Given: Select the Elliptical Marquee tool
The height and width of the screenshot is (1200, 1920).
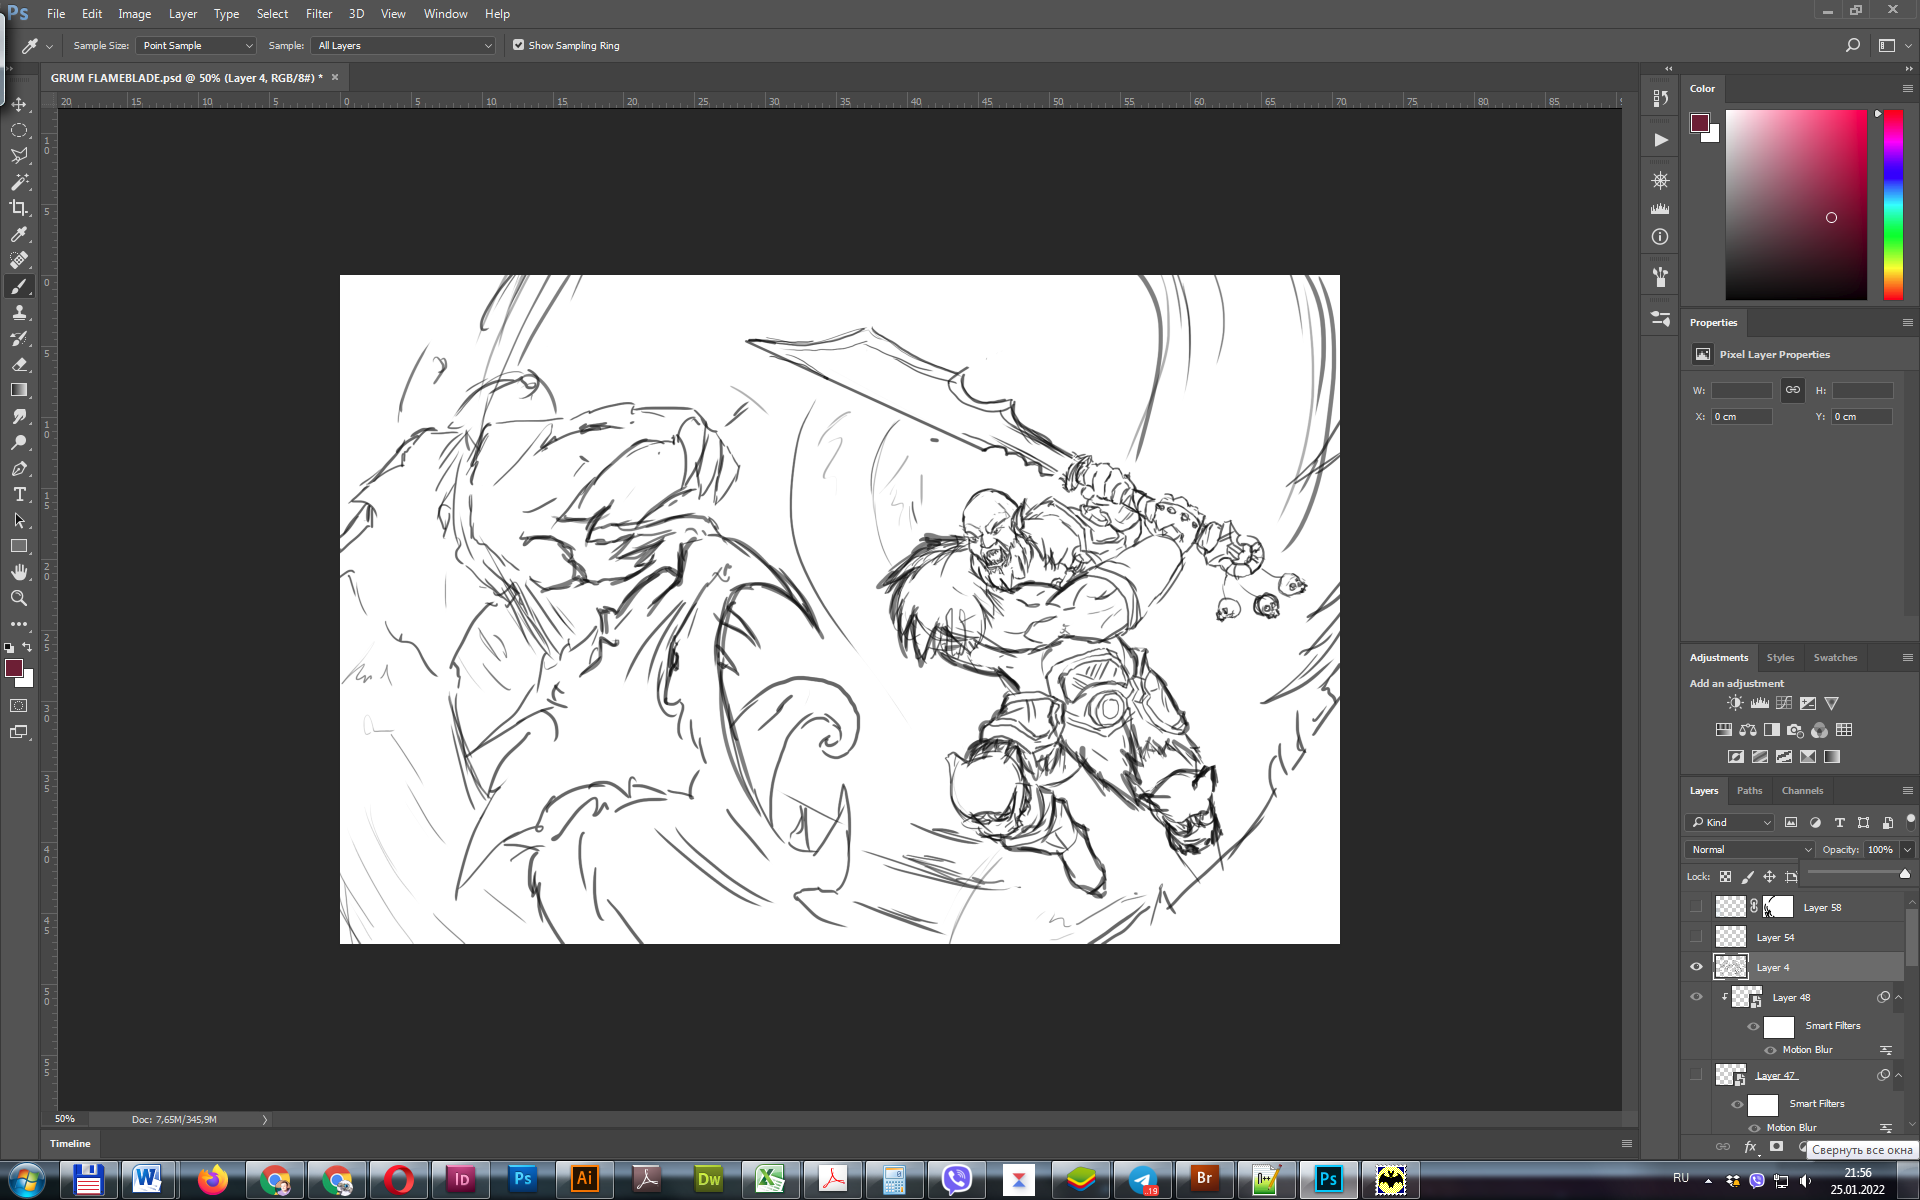Looking at the screenshot, I should point(19,130).
